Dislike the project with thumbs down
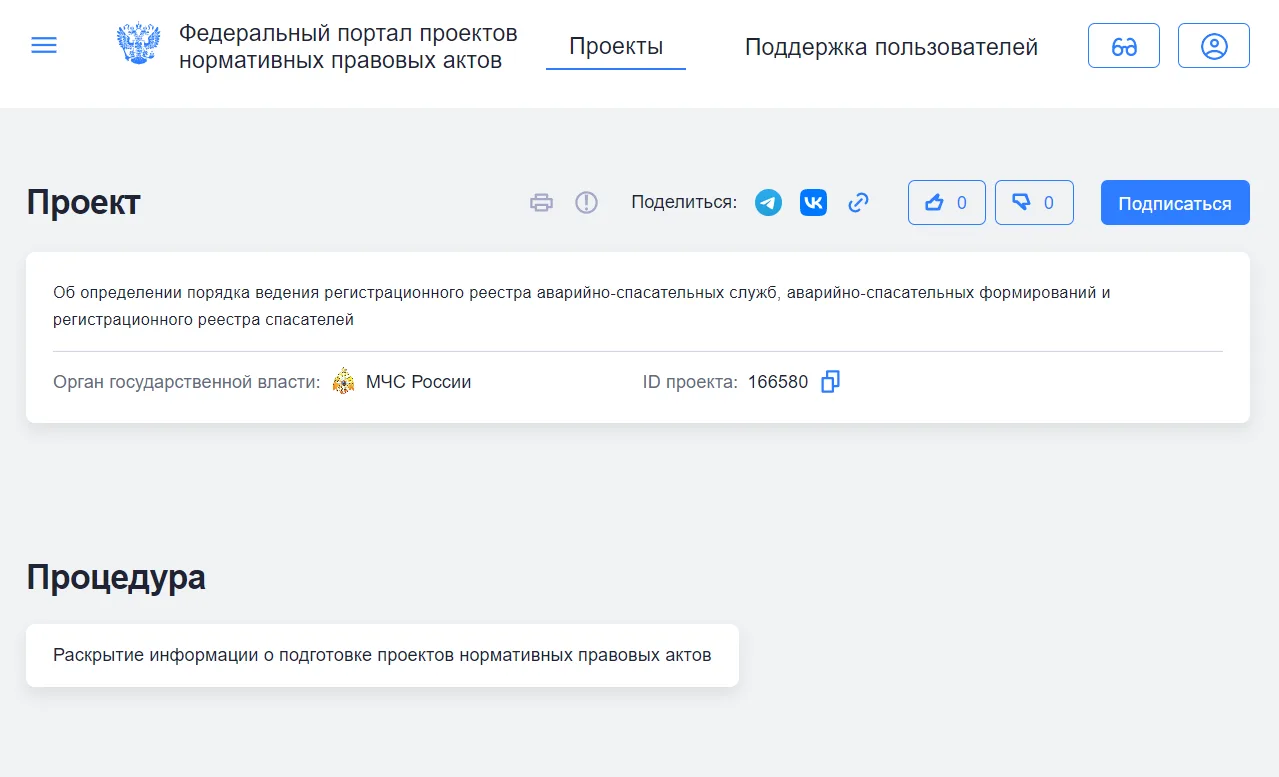1279x777 pixels. 1034,203
